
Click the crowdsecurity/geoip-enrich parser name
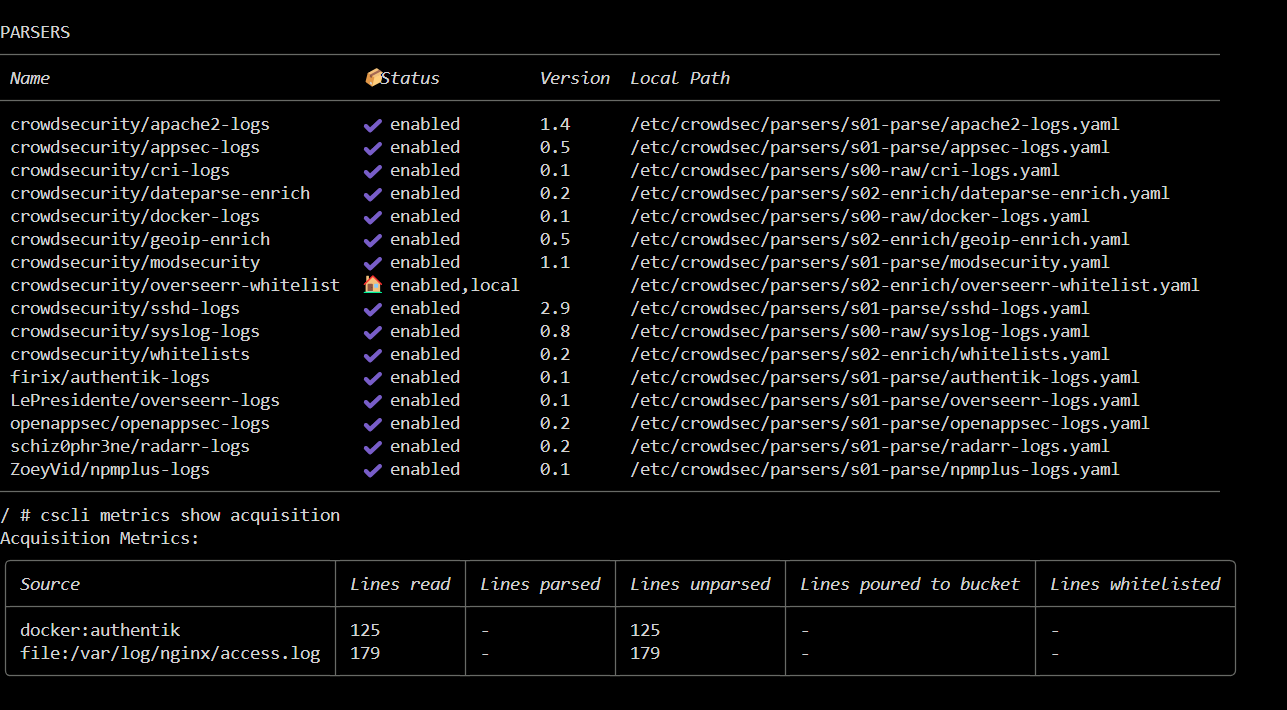click(140, 240)
